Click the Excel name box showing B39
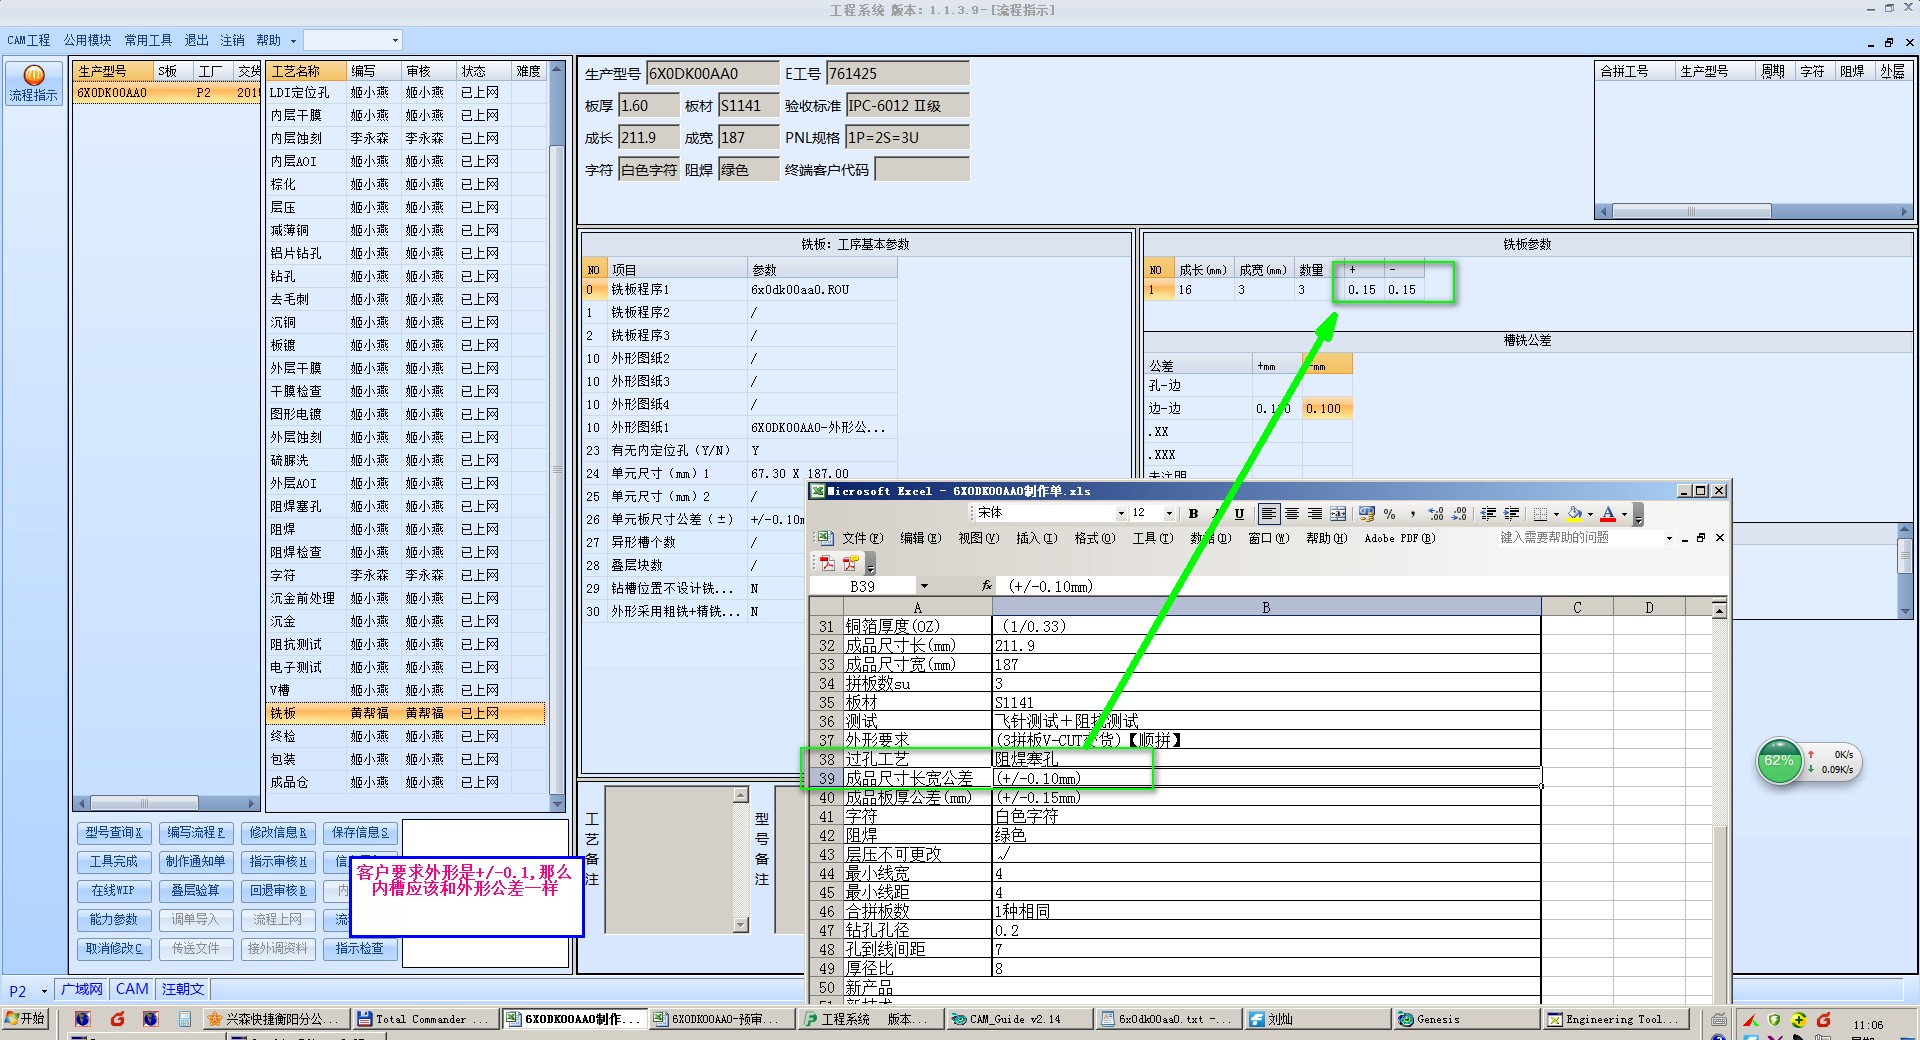 tap(862, 586)
